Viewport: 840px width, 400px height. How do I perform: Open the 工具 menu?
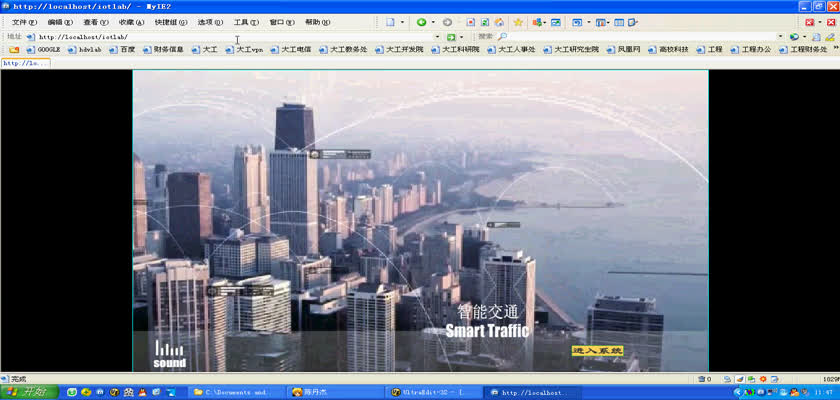pos(246,22)
